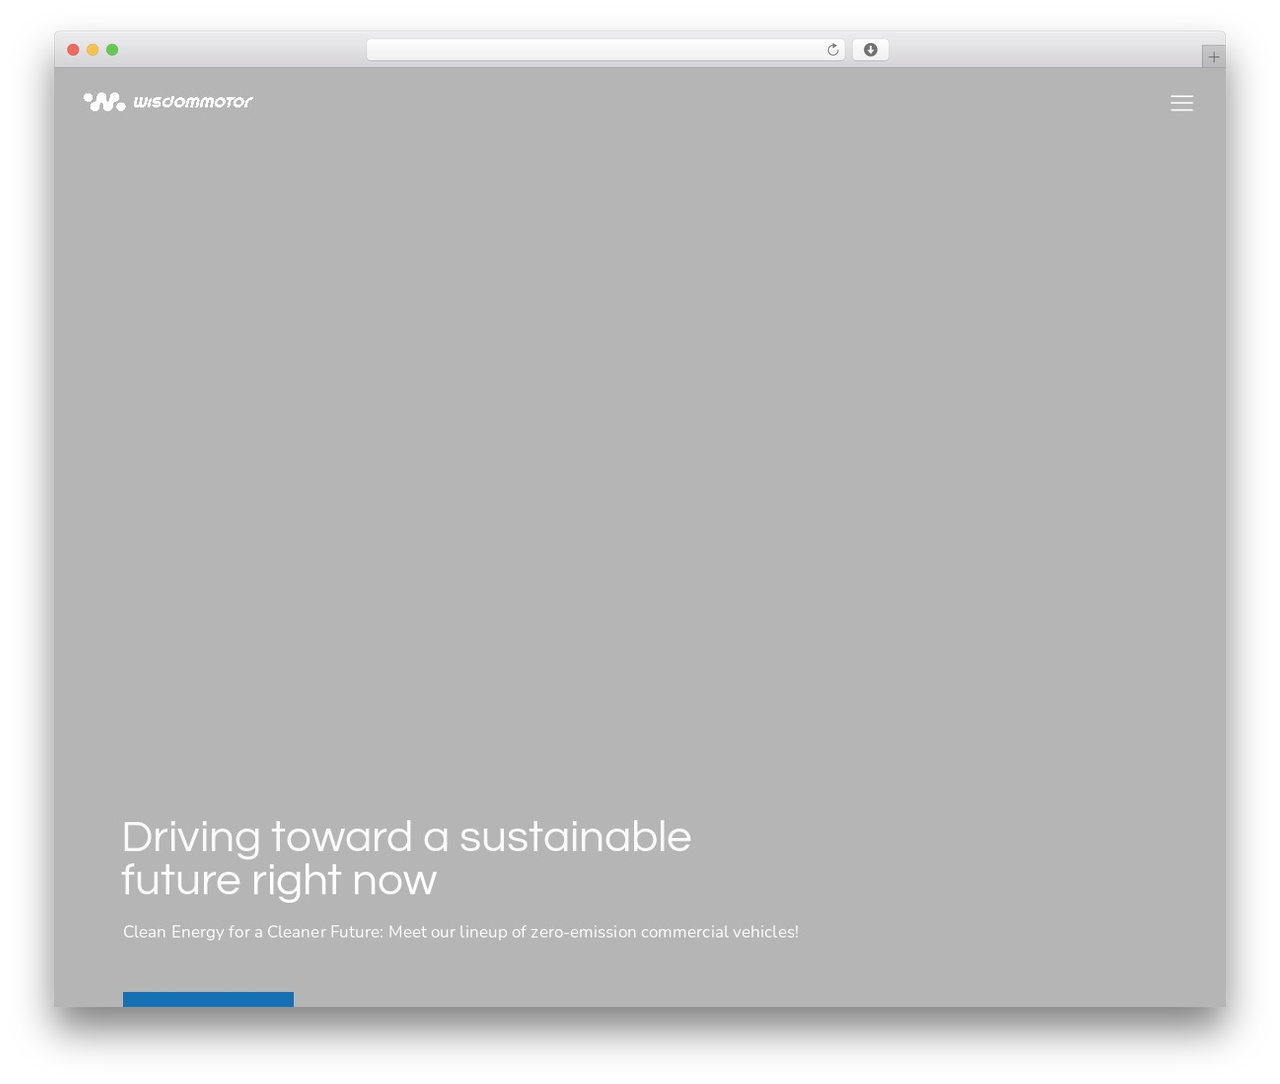Minimize the window with the yellow button
The height and width of the screenshot is (1084, 1280).
pyautogui.click(x=93, y=50)
